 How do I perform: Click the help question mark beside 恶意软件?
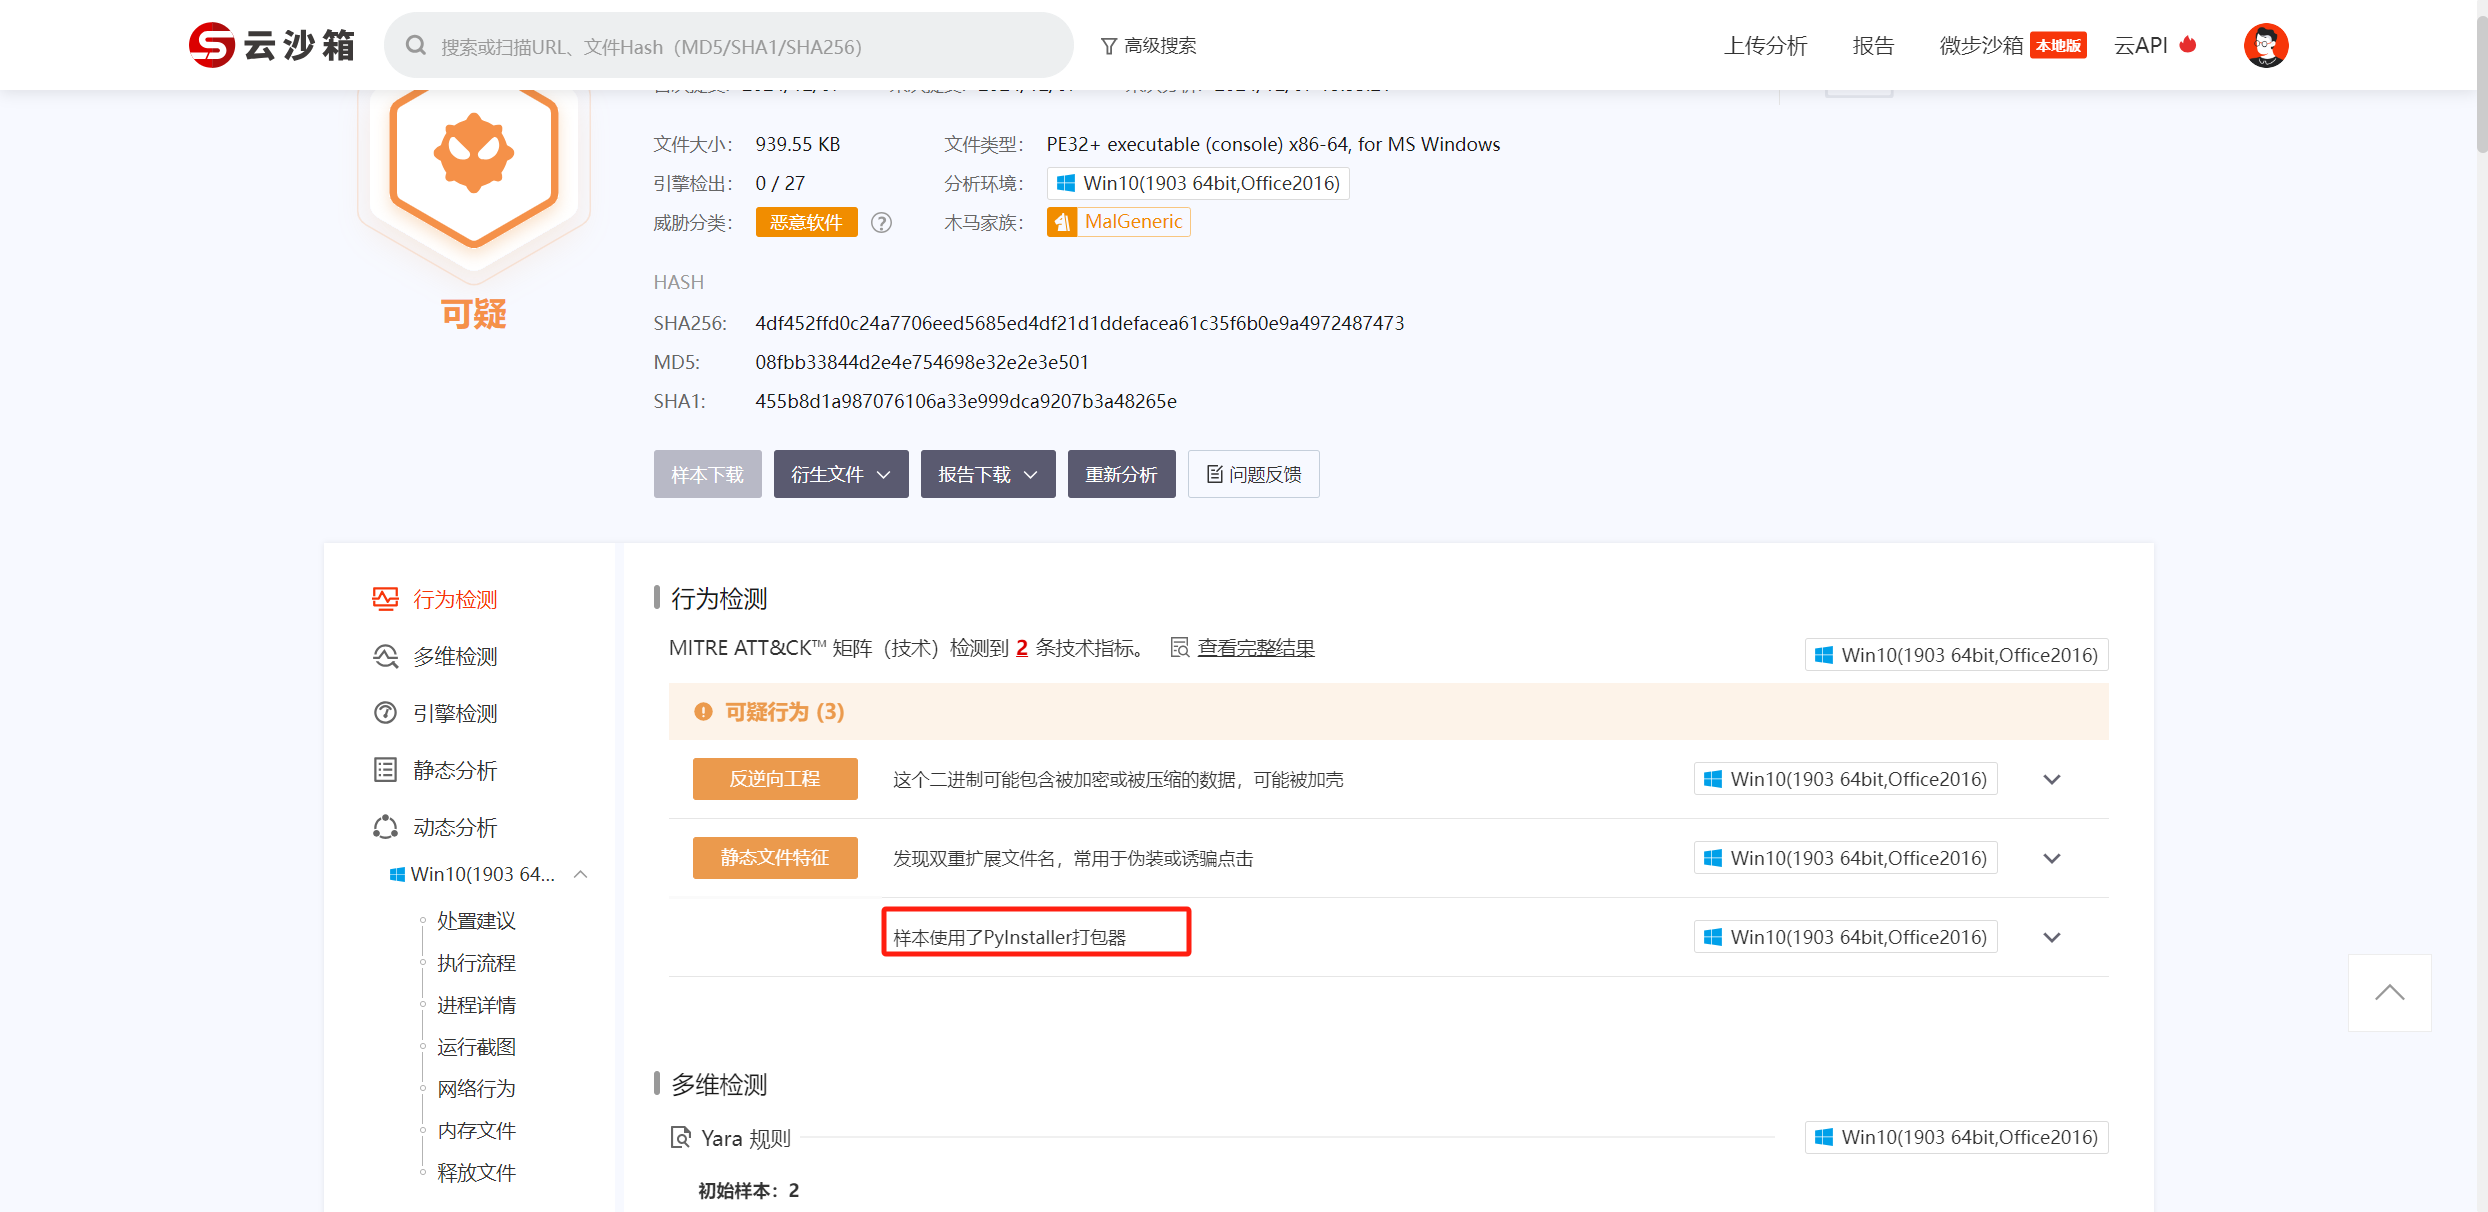pos(881,223)
